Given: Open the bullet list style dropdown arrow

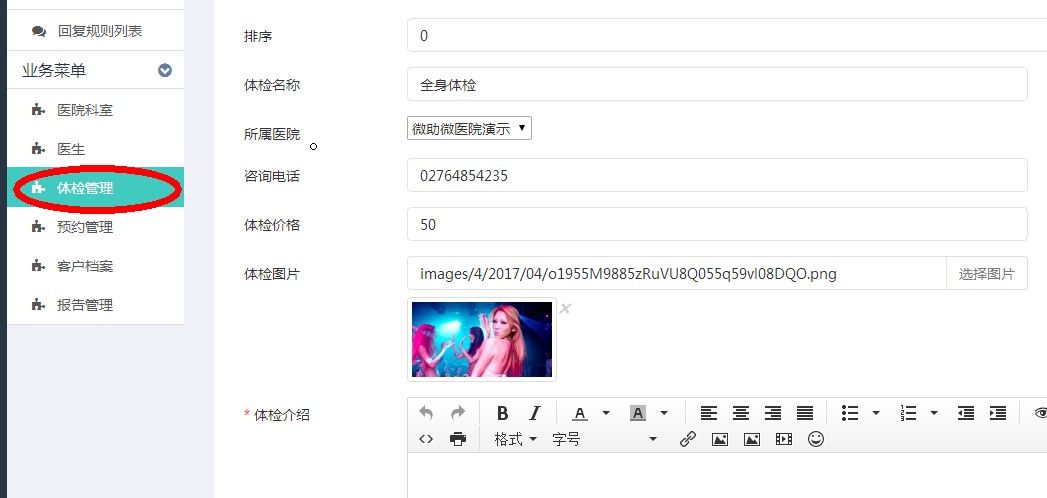Looking at the screenshot, I should (876, 414).
